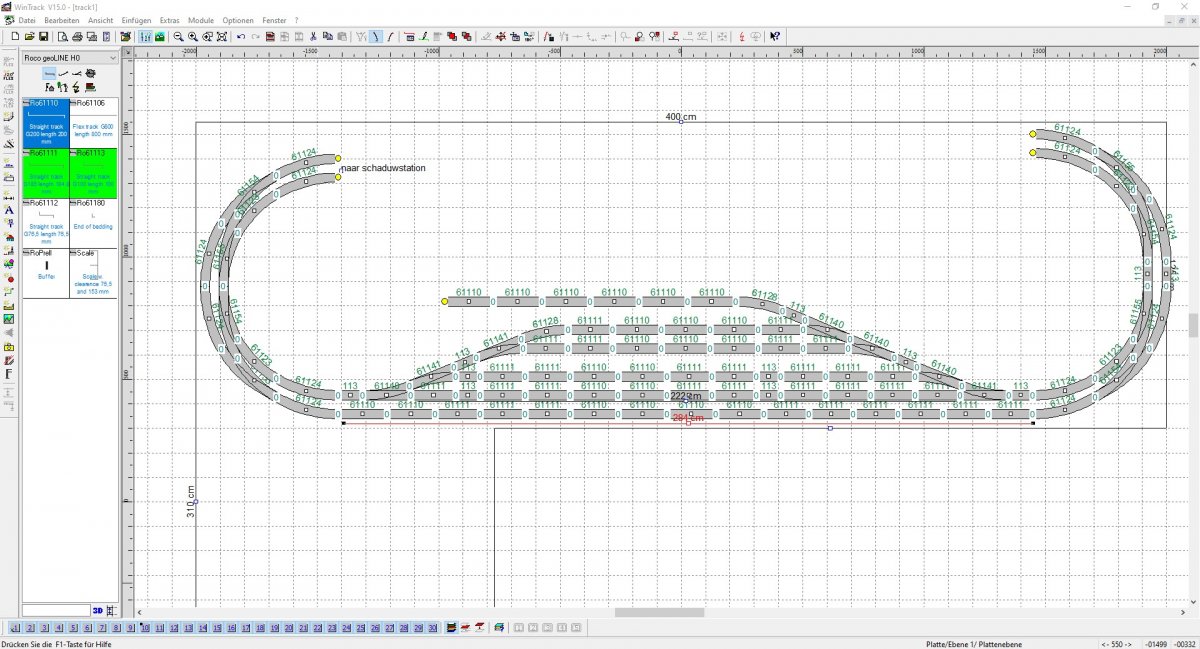Select the Ro61111 straight track tile

46,173
